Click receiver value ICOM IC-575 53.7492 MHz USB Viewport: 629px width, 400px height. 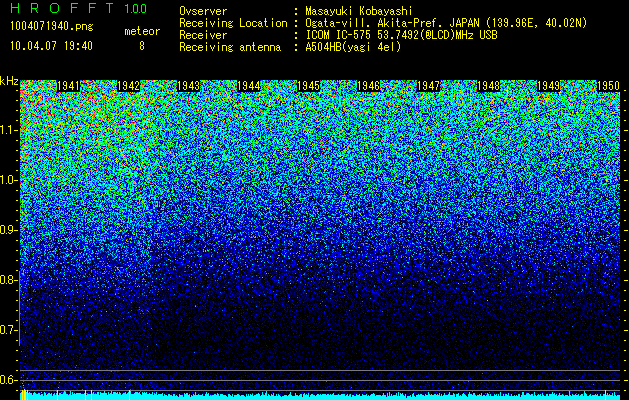pyautogui.click(x=401, y=35)
